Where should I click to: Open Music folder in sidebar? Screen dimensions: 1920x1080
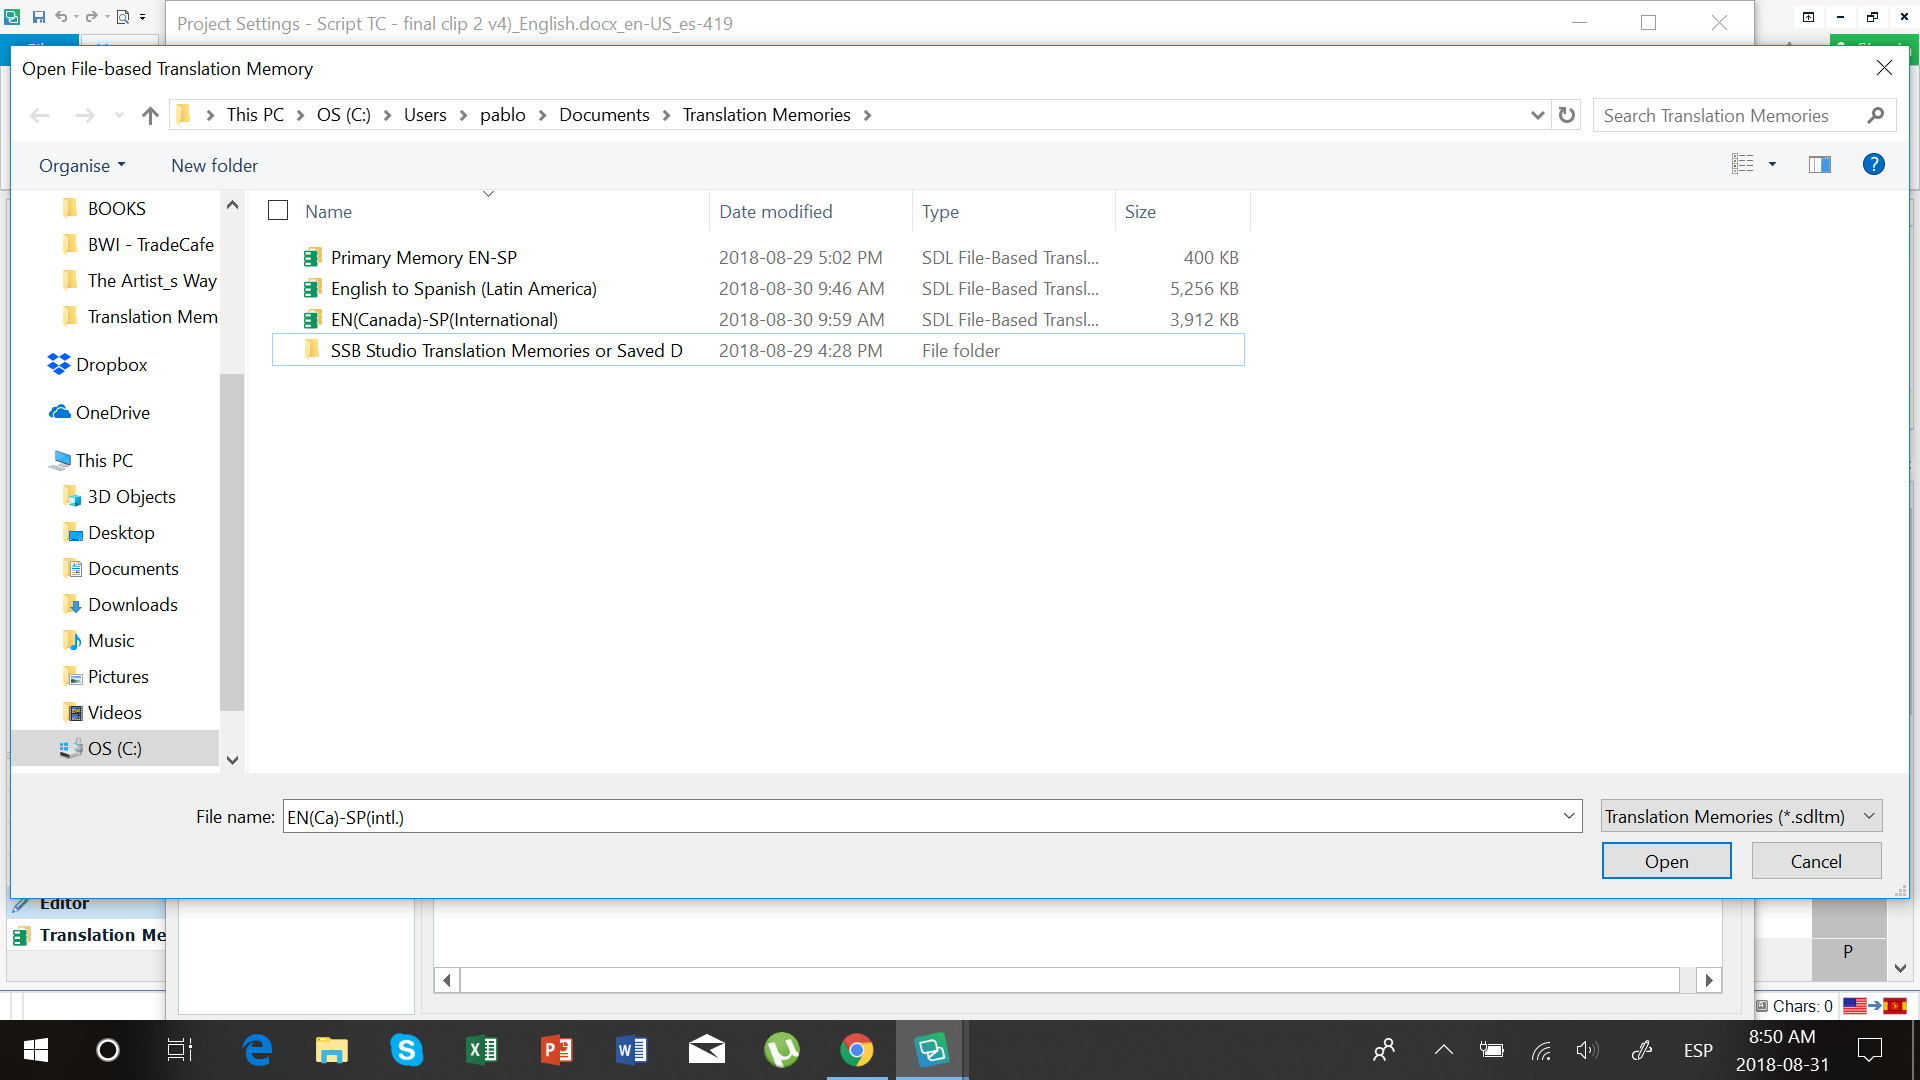(x=110, y=640)
